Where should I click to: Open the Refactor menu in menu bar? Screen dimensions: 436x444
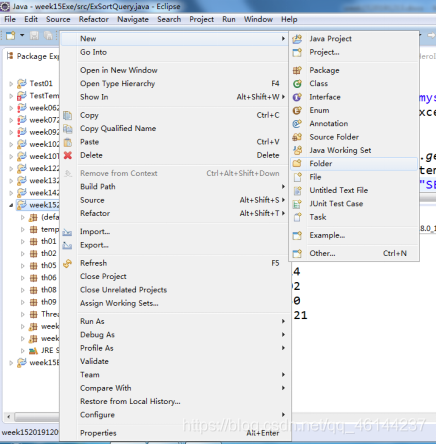click(94, 19)
